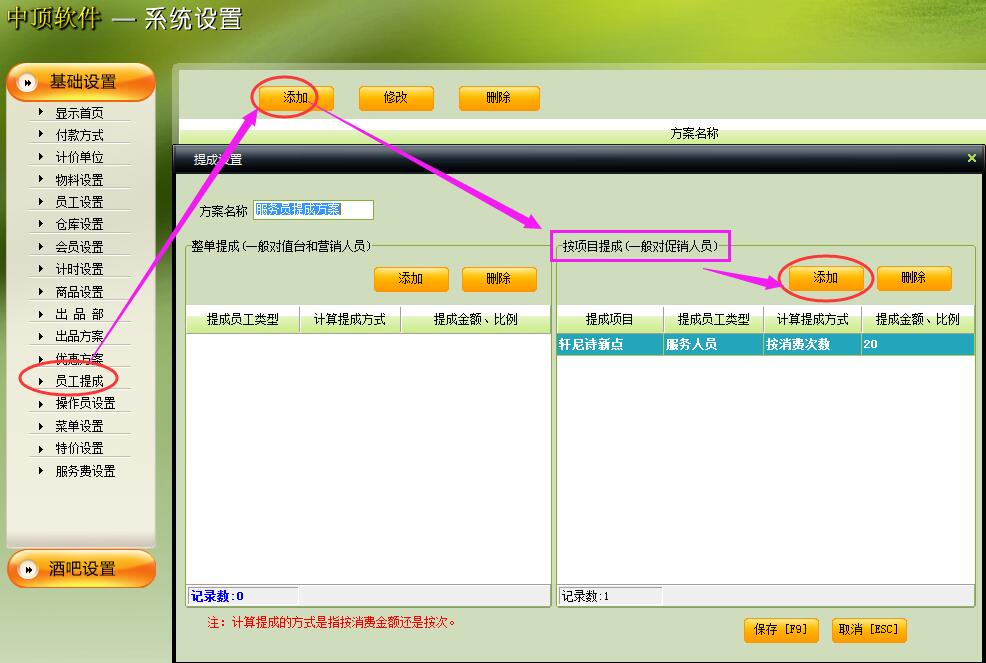The image size is (986, 663).
Task: Click 添加 under 按项目提成 section
Action: click(826, 278)
